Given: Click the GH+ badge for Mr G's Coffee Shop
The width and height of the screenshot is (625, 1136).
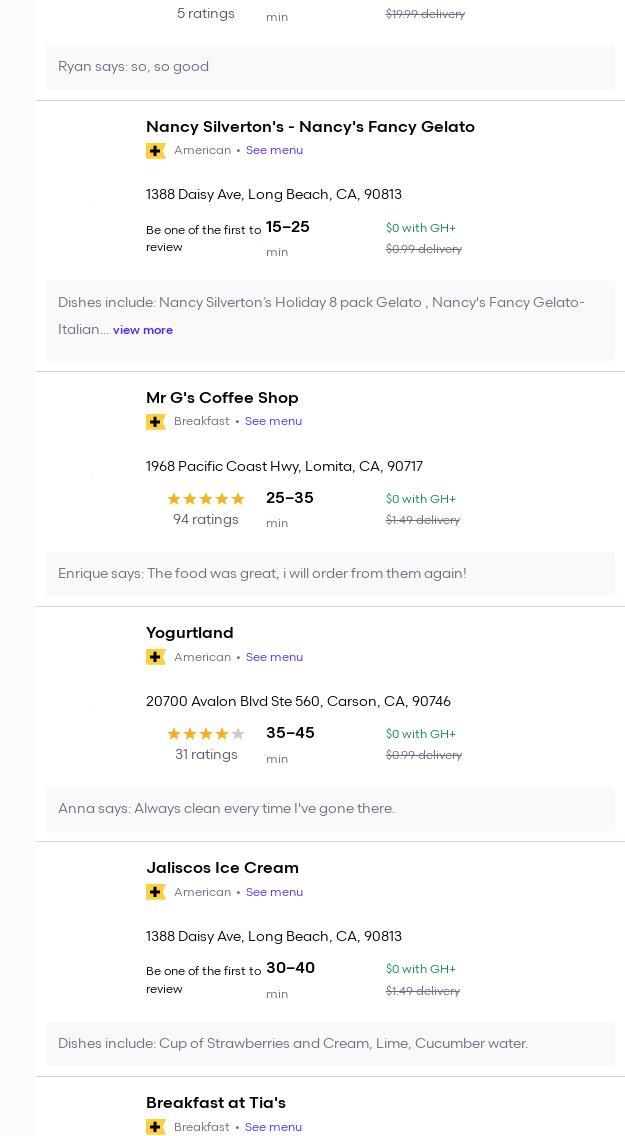Looking at the screenshot, I should 156,422.
